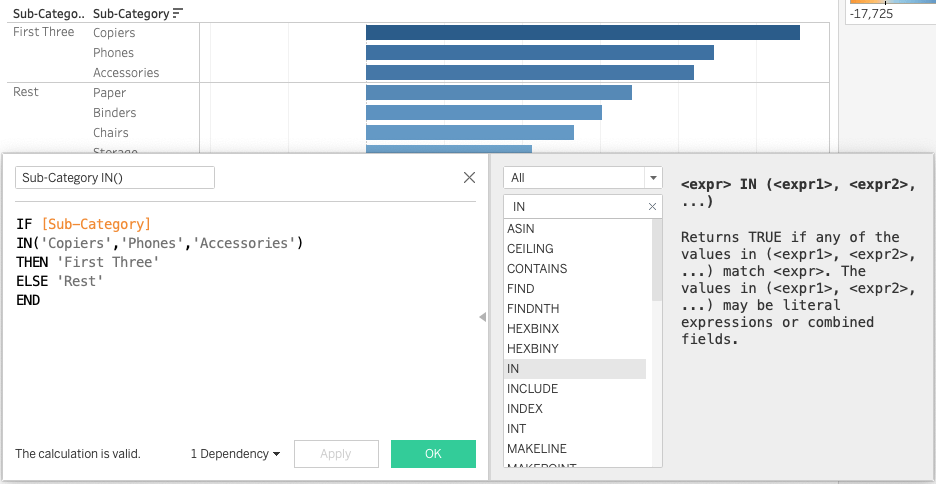Click the Copiers bar in the chart
The image size is (936, 484).
(582, 33)
